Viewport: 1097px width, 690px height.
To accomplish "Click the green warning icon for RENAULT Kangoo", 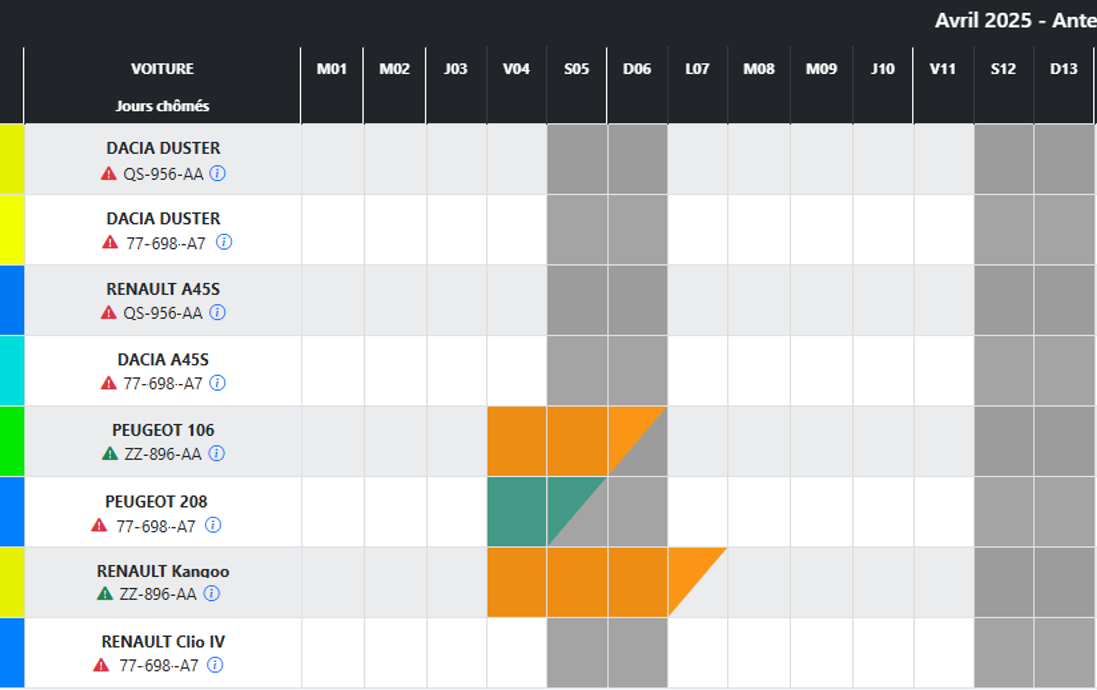I will [x=105, y=594].
